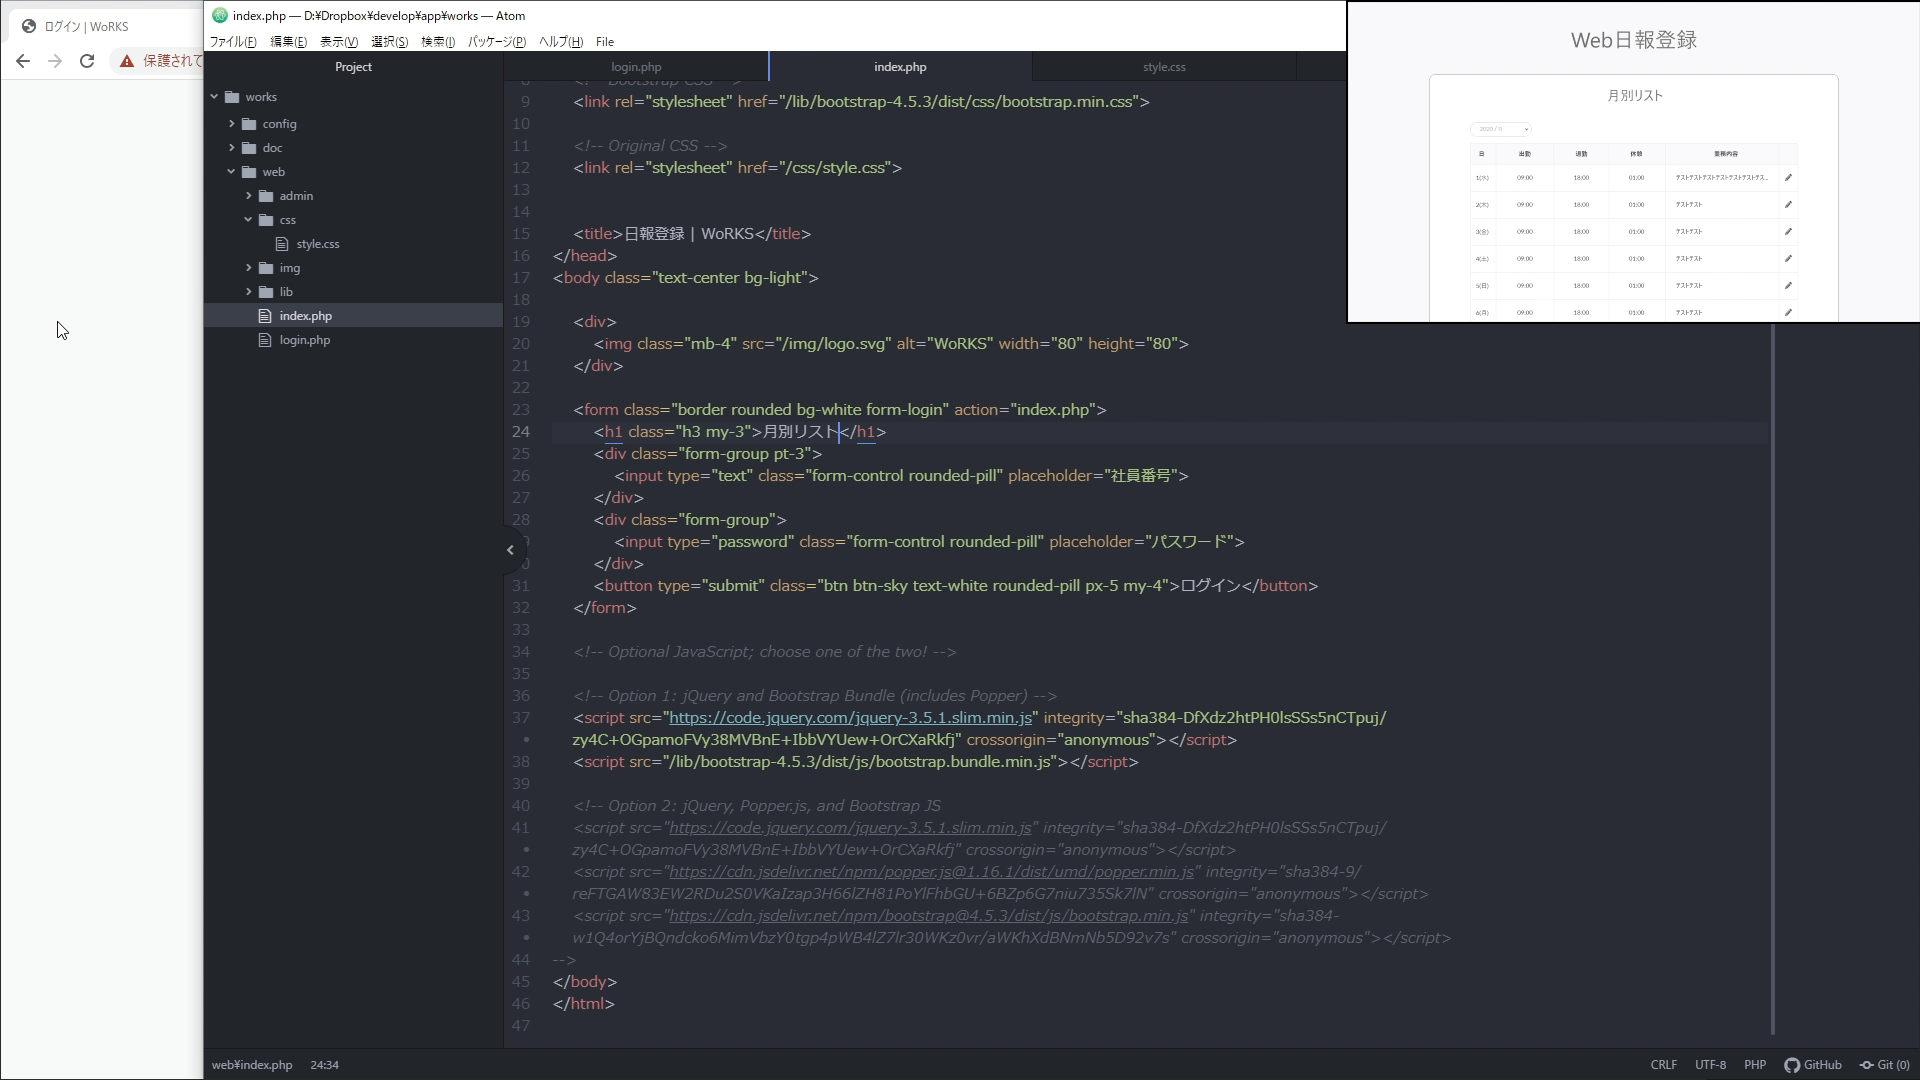Click the pencil edit icon for row 3(金)
Image resolution: width=1920 pixels, height=1080 pixels.
pos(1788,232)
